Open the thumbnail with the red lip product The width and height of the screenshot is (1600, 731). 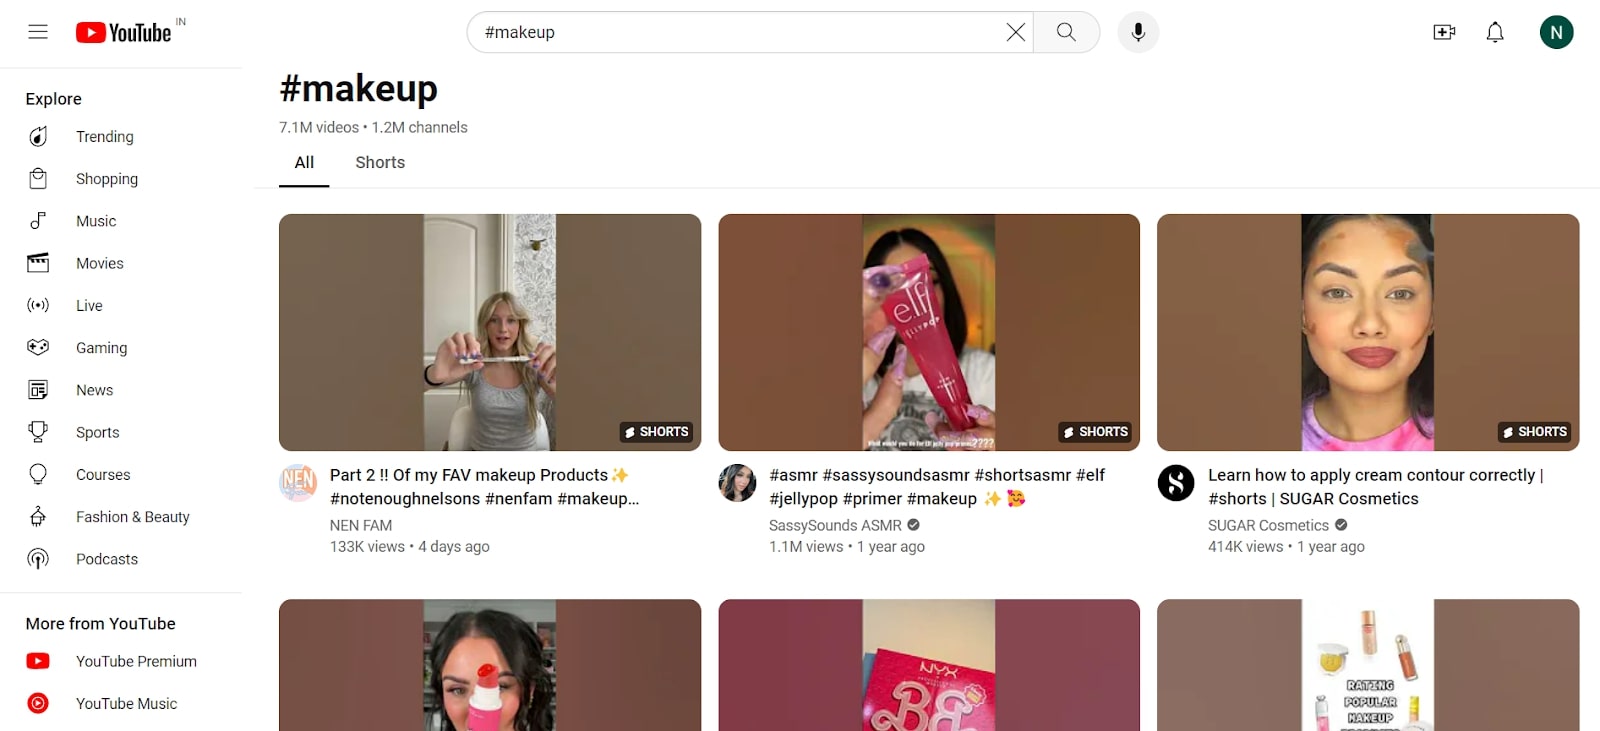click(x=490, y=665)
